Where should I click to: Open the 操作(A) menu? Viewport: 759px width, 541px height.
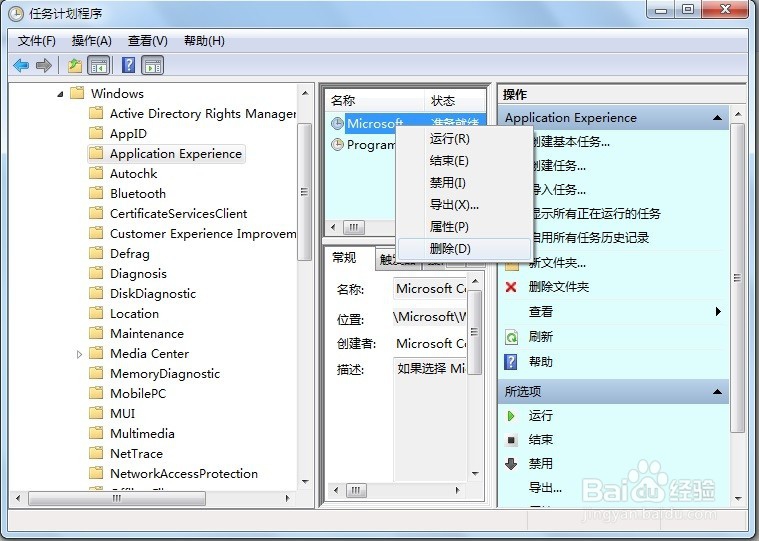[x=91, y=41]
